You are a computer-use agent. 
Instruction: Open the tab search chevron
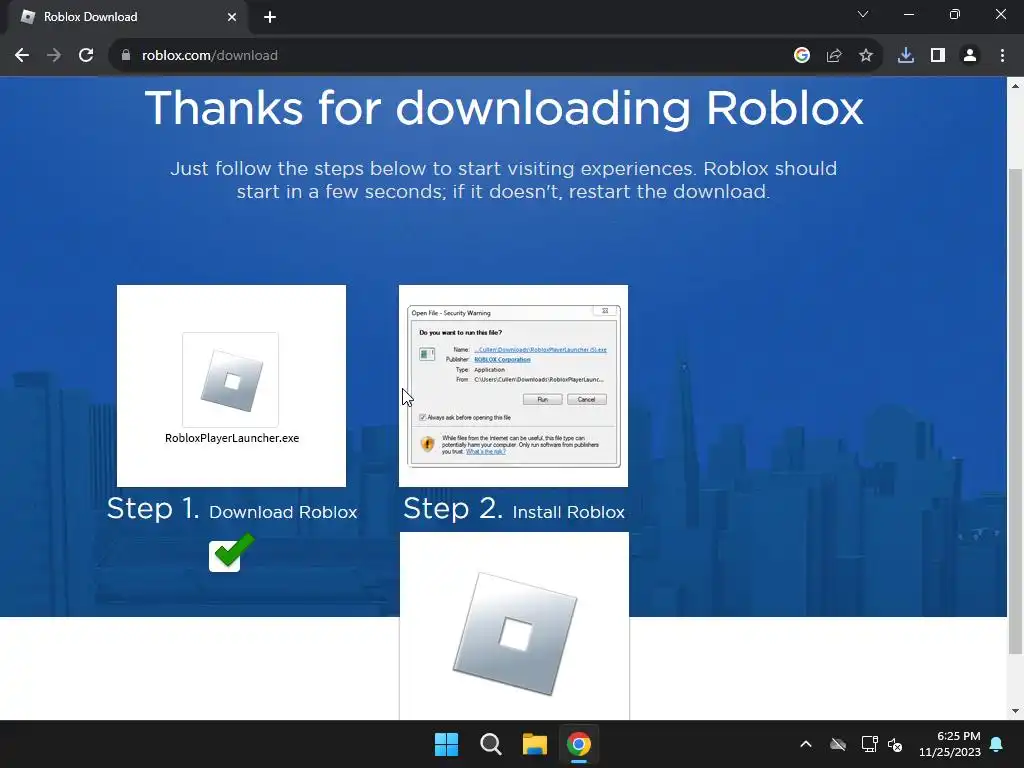863,14
